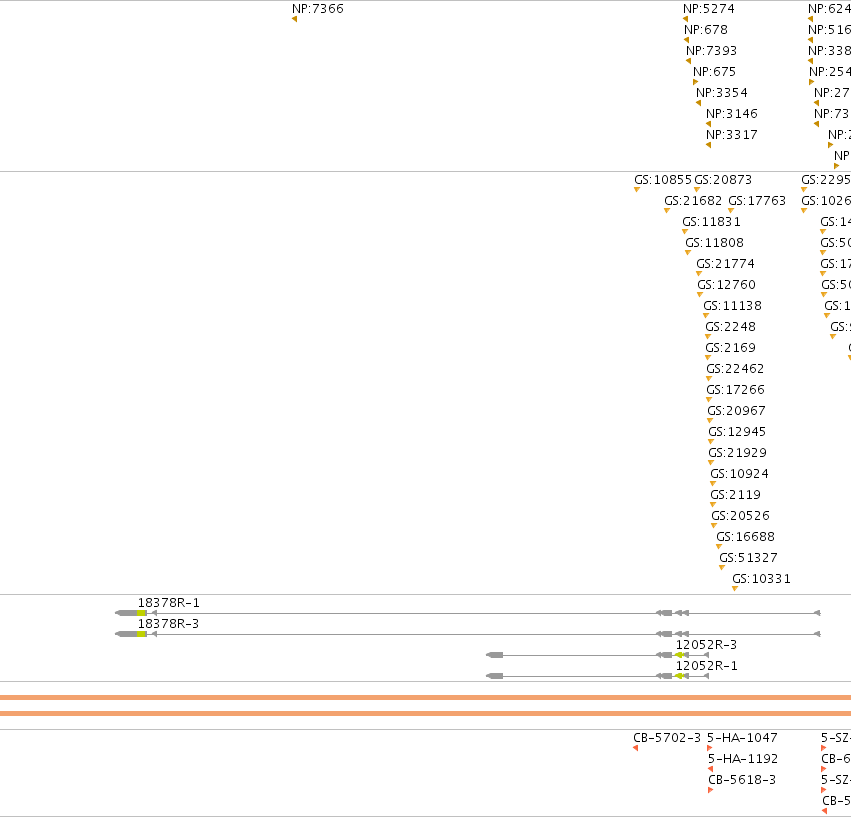Open the NP:7393 feature
The width and height of the screenshot is (851, 817).
(689, 61)
